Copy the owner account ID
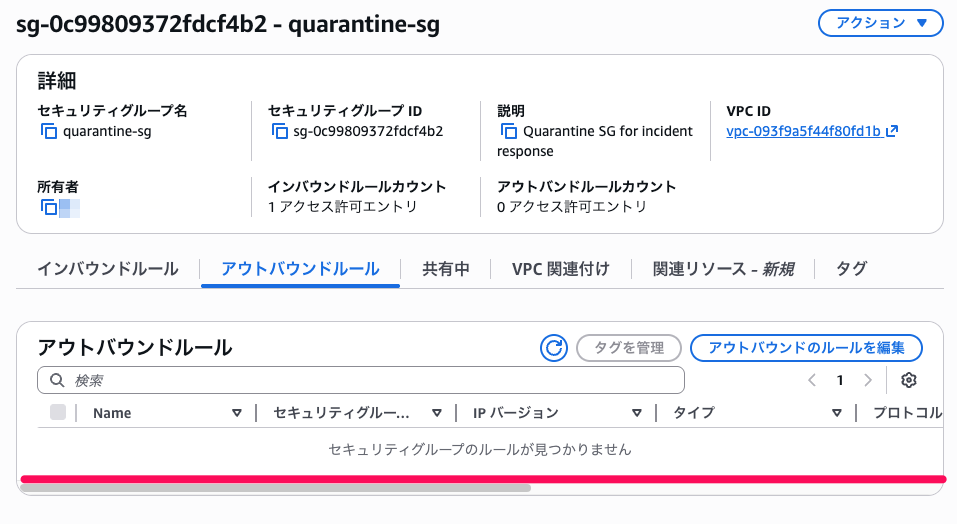Screen dimensions: 957x524 click(48, 207)
